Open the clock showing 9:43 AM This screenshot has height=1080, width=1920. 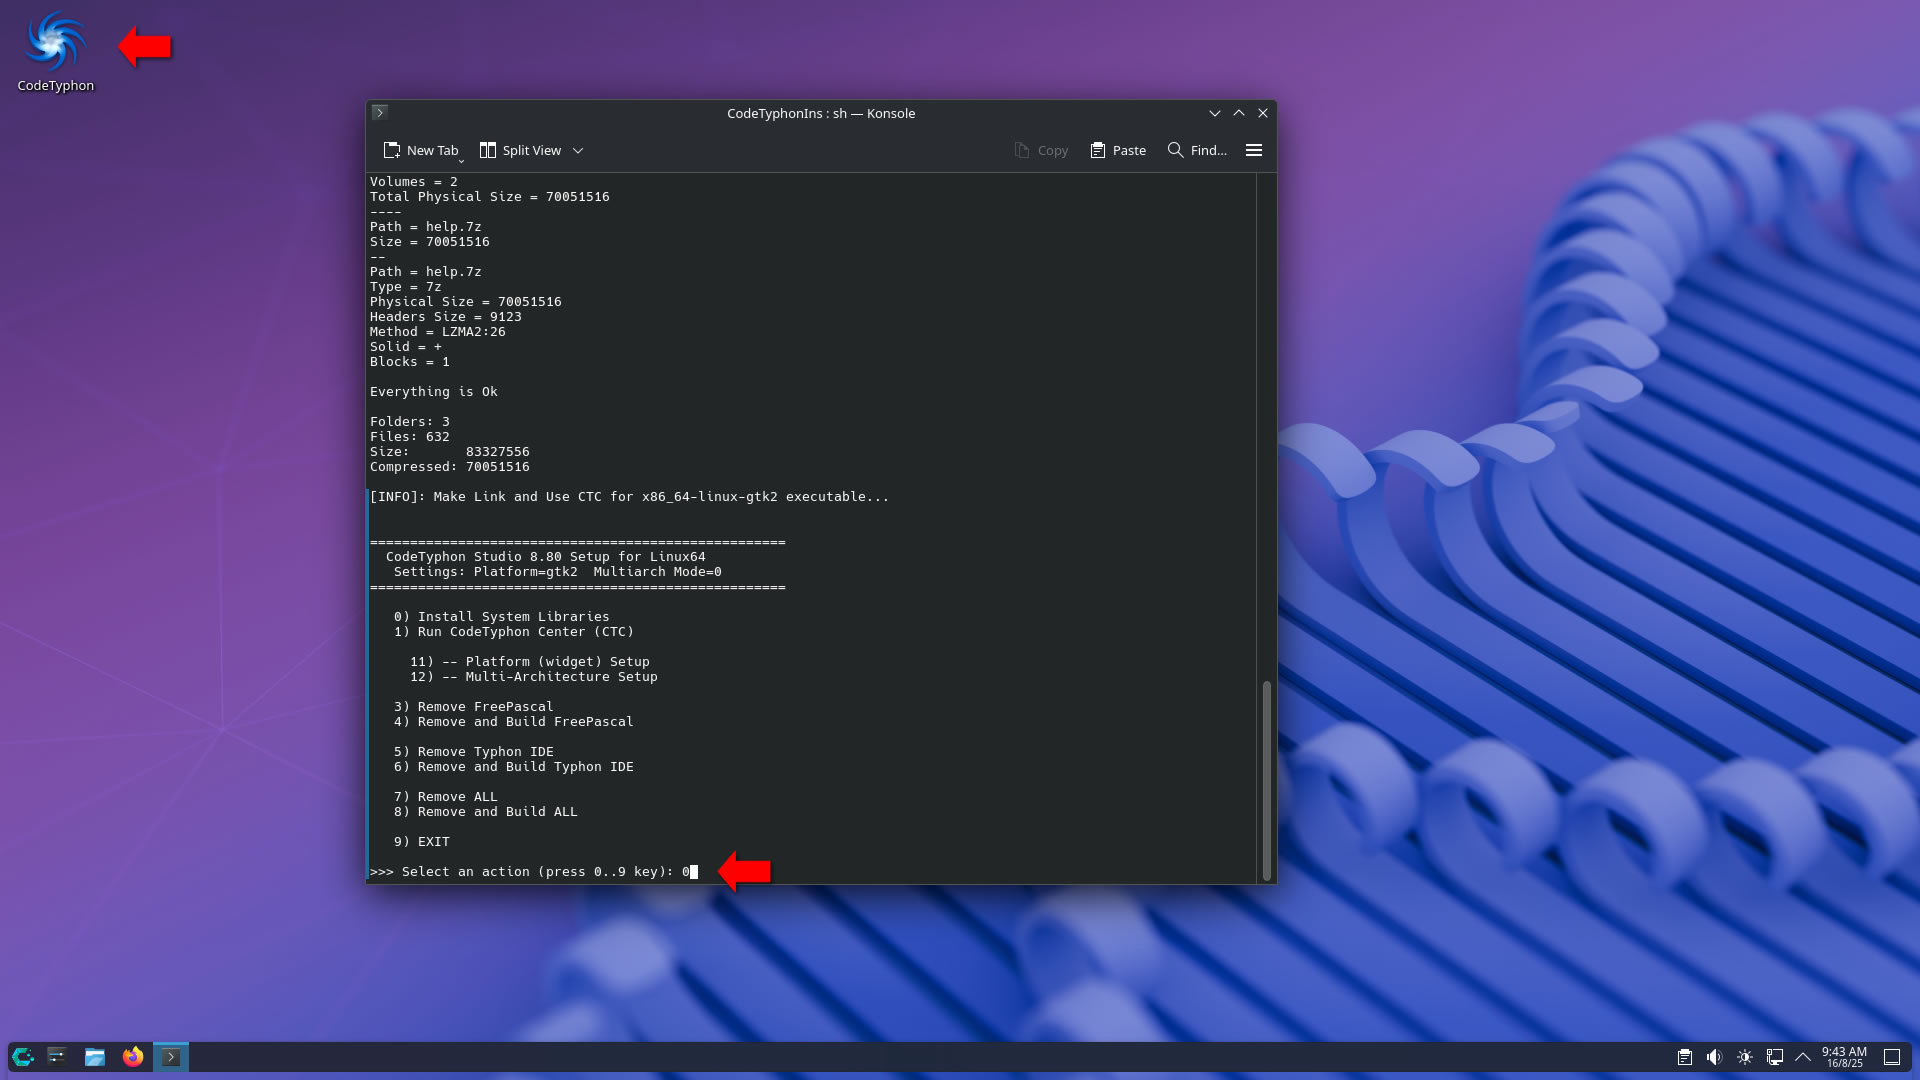[x=1844, y=1057]
